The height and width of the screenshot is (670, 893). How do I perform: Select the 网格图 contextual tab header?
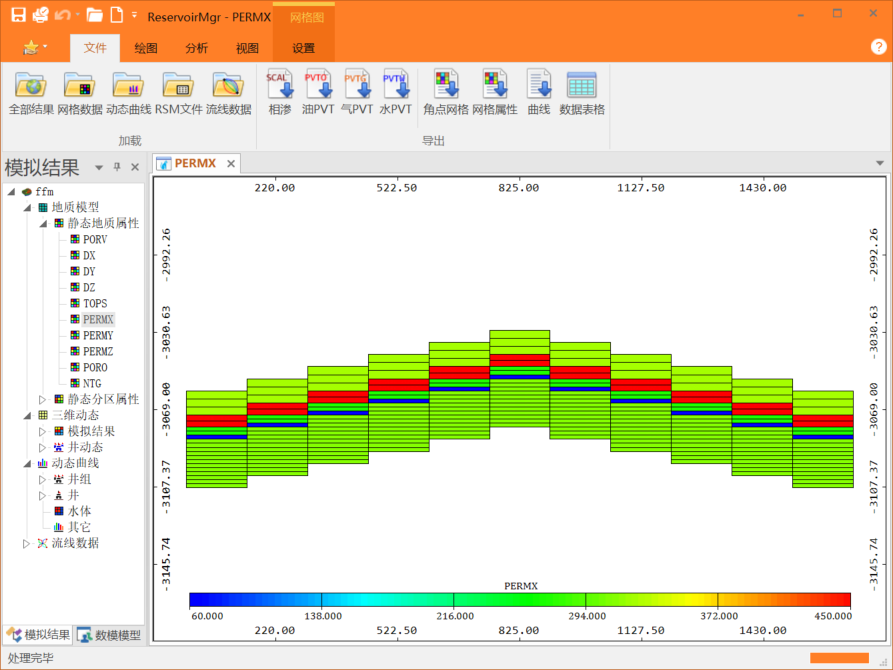[x=306, y=17]
